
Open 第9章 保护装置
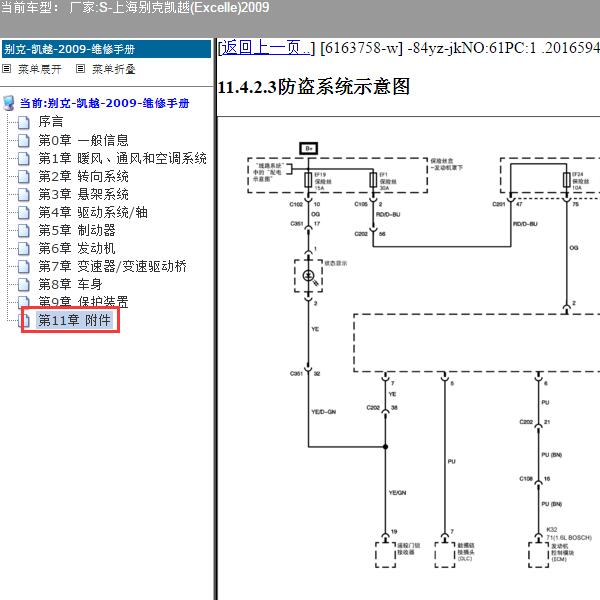[83, 302]
